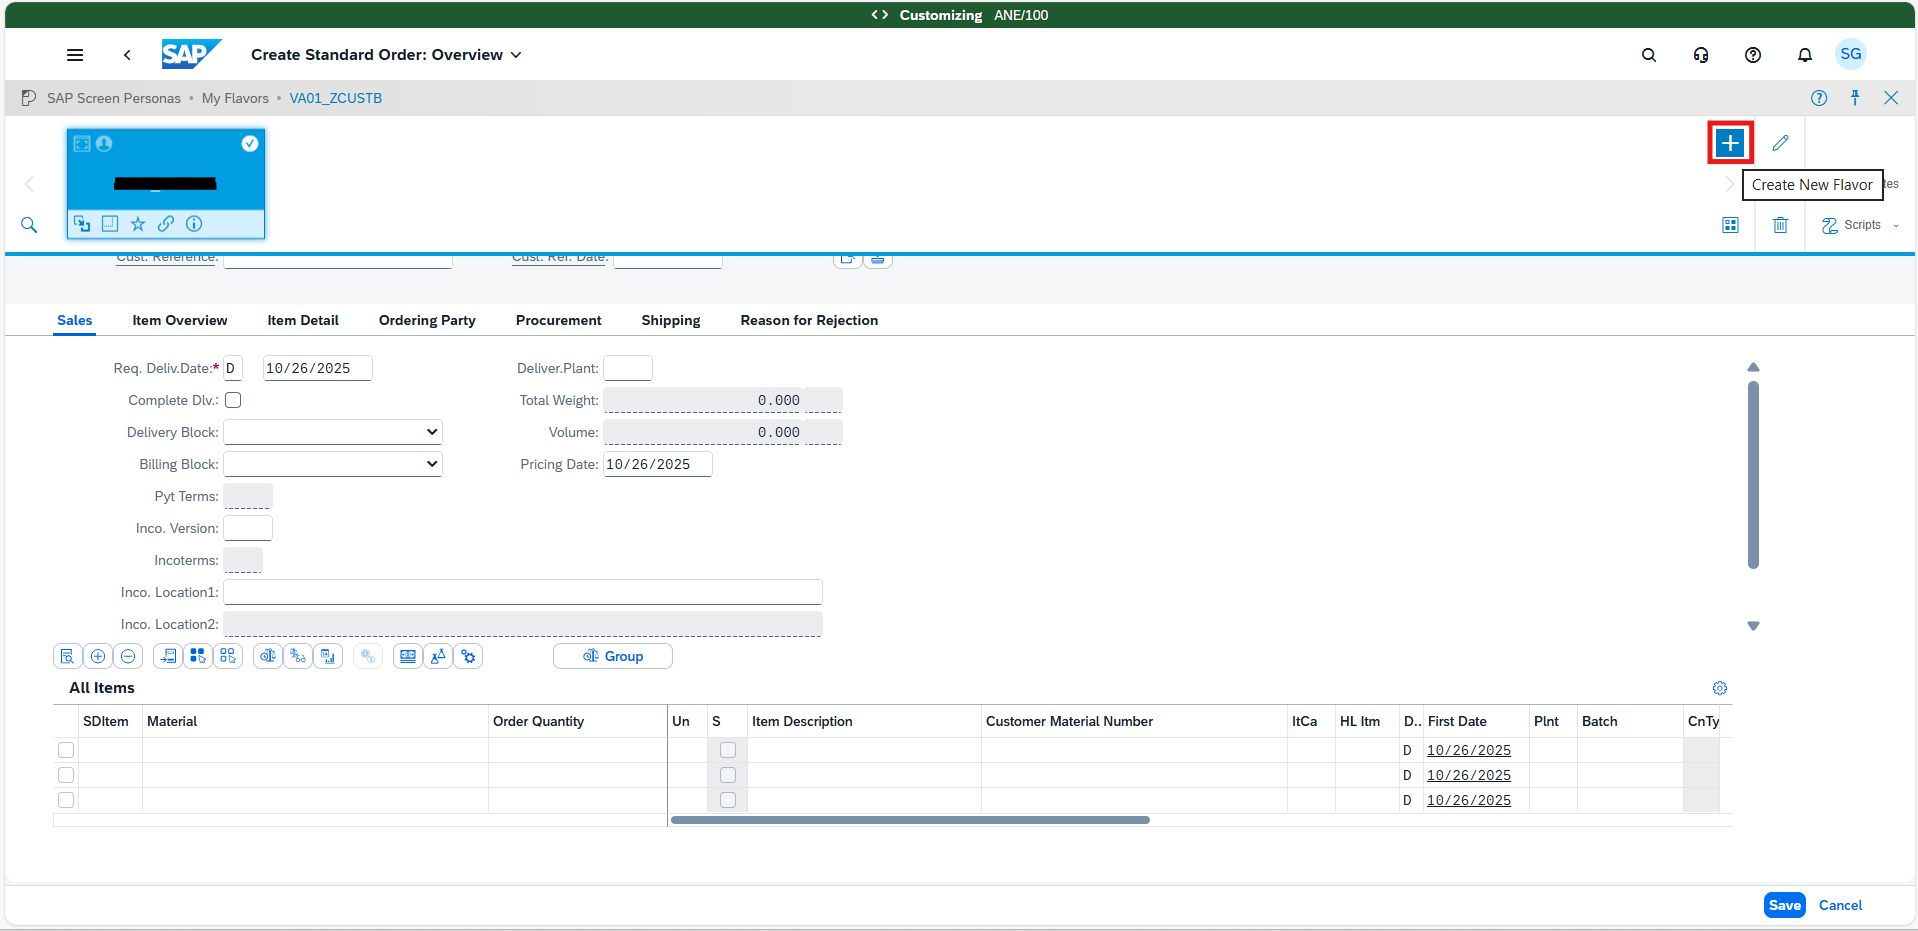Open the Scripts dropdown menu
The height and width of the screenshot is (931, 1918).
coord(1860,225)
